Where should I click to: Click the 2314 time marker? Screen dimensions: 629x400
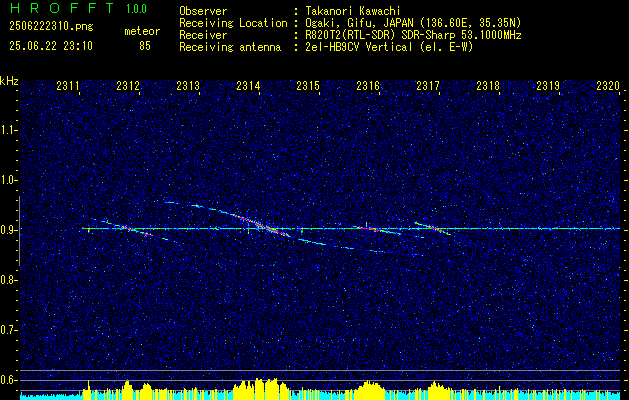(x=248, y=85)
